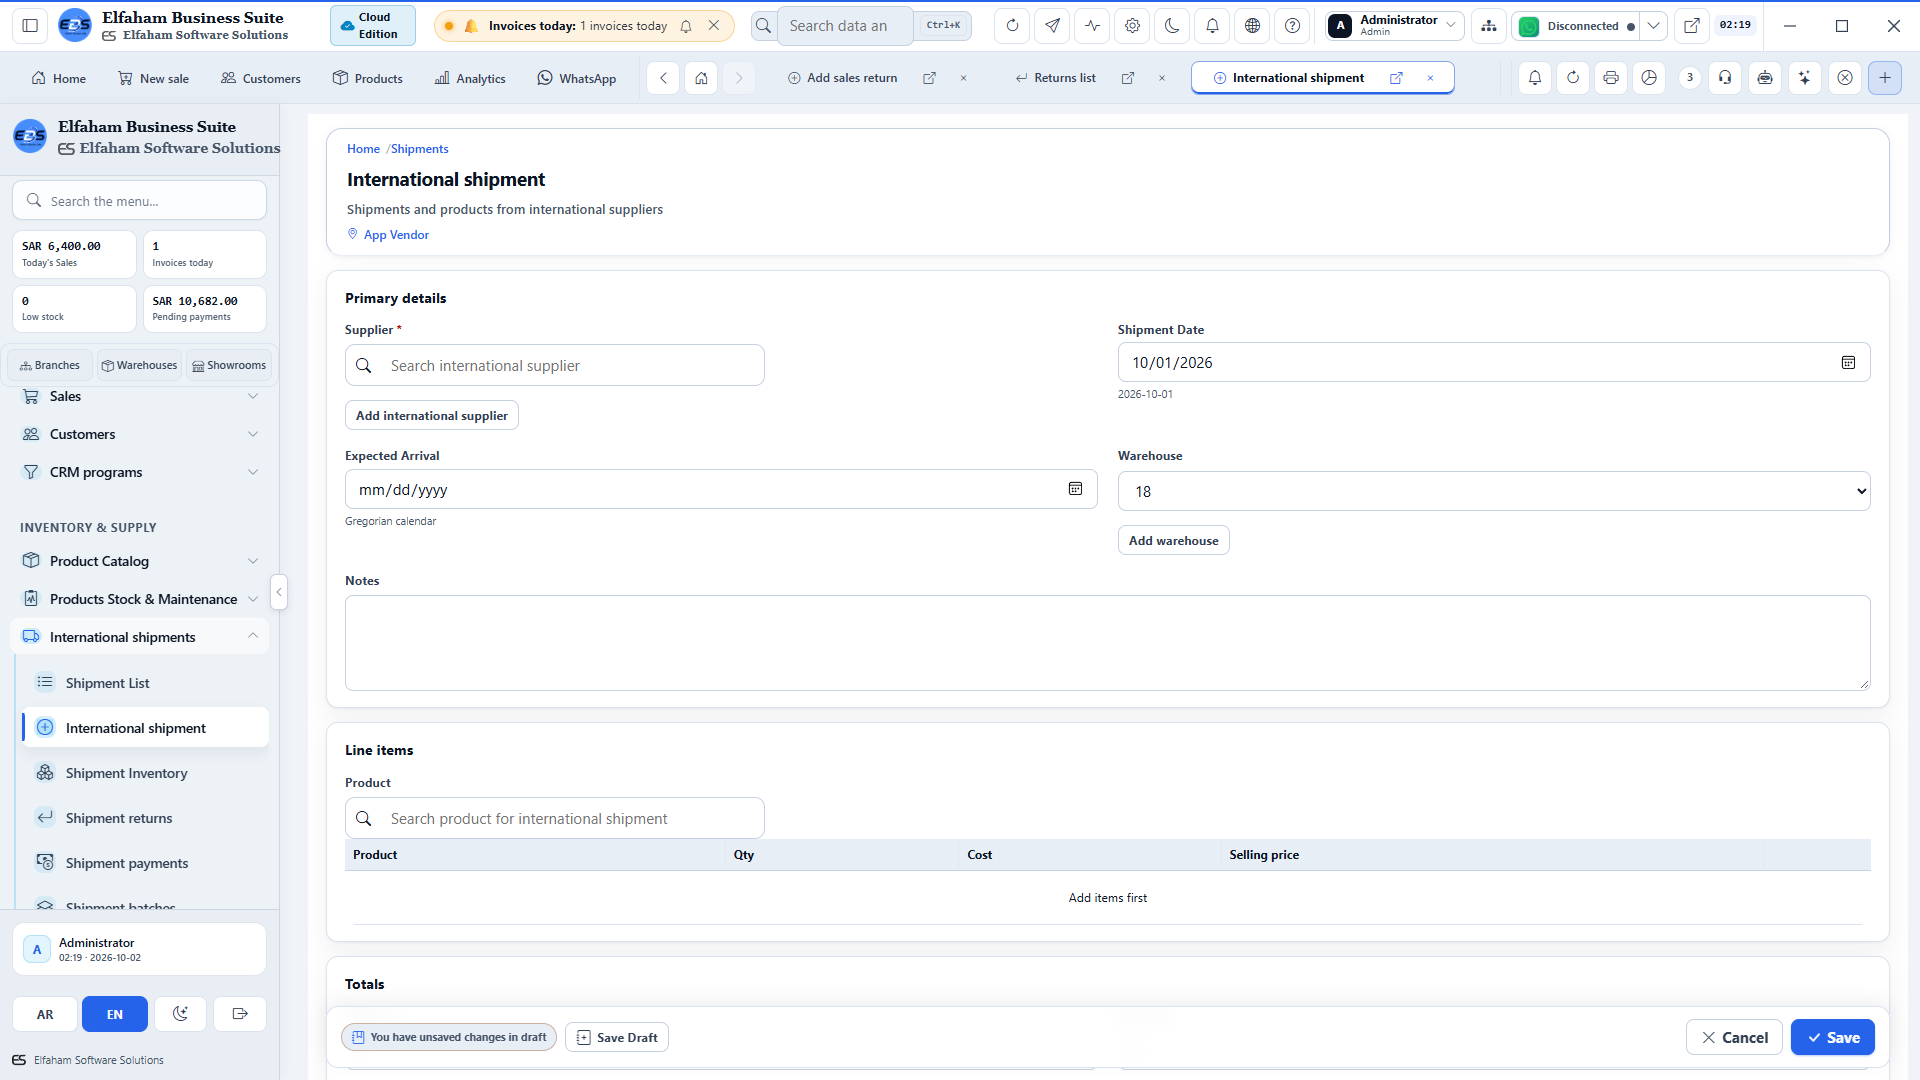Toggle the sidebar panel icon
Image resolution: width=1920 pixels, height=1080 pixels.
tap(30, 26)
